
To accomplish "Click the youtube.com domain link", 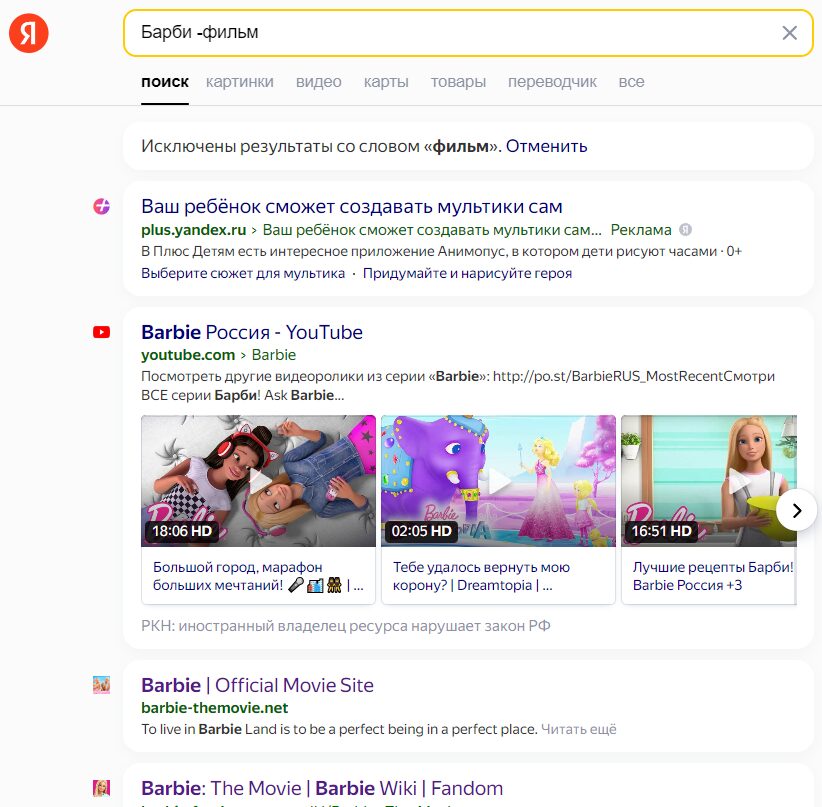I will click(x=188, y=355).
